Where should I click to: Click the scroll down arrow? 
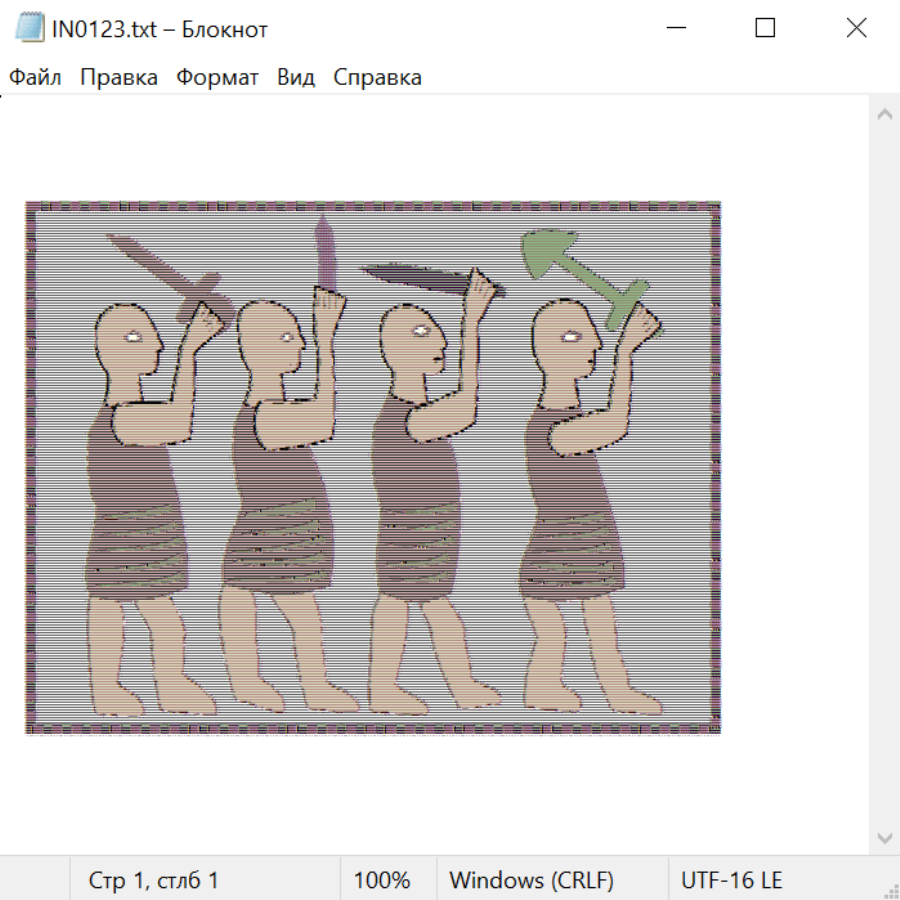pyautogui.click(x=884, y=837)
